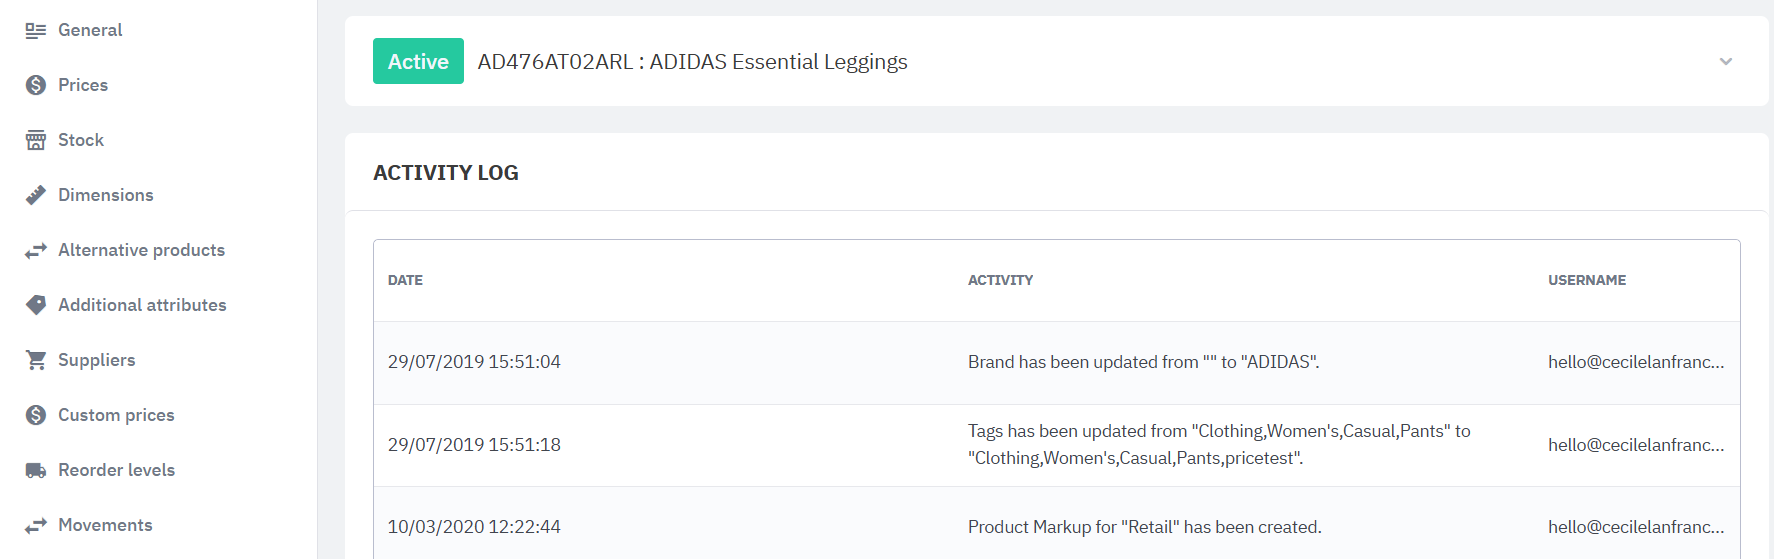Open the Movements menu item

(x=105, y=525)
